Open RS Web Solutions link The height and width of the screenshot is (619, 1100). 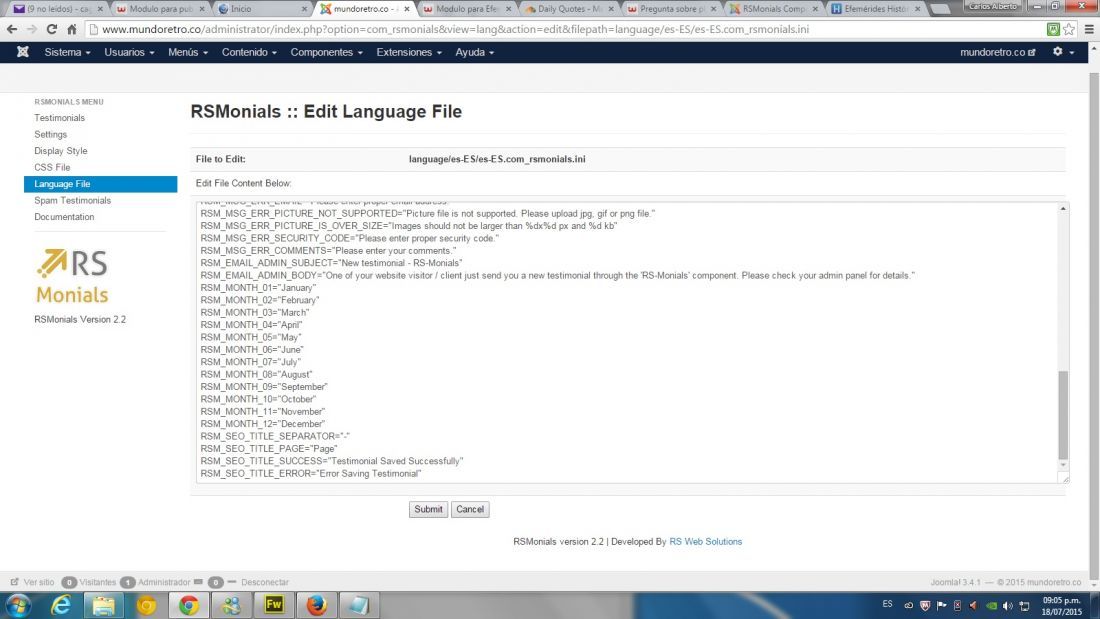coord(705,542)
